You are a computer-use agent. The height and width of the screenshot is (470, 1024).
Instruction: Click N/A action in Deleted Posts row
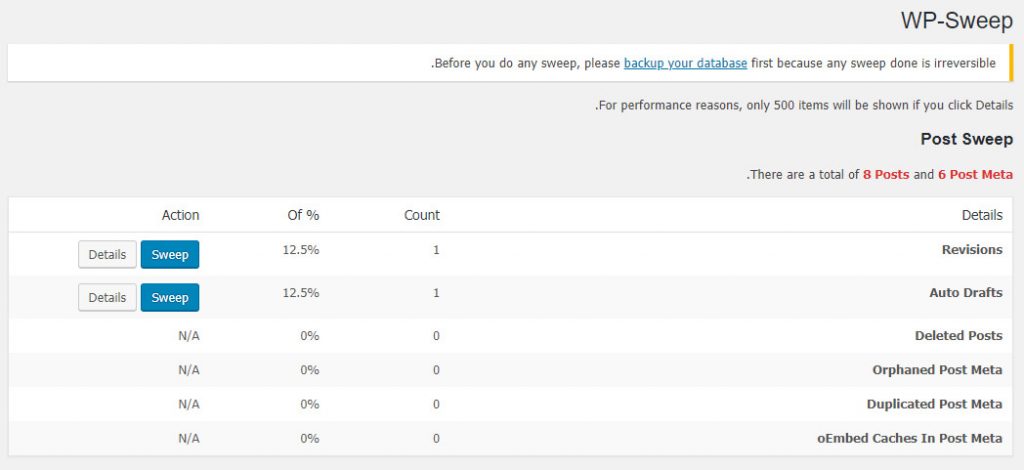189,336
